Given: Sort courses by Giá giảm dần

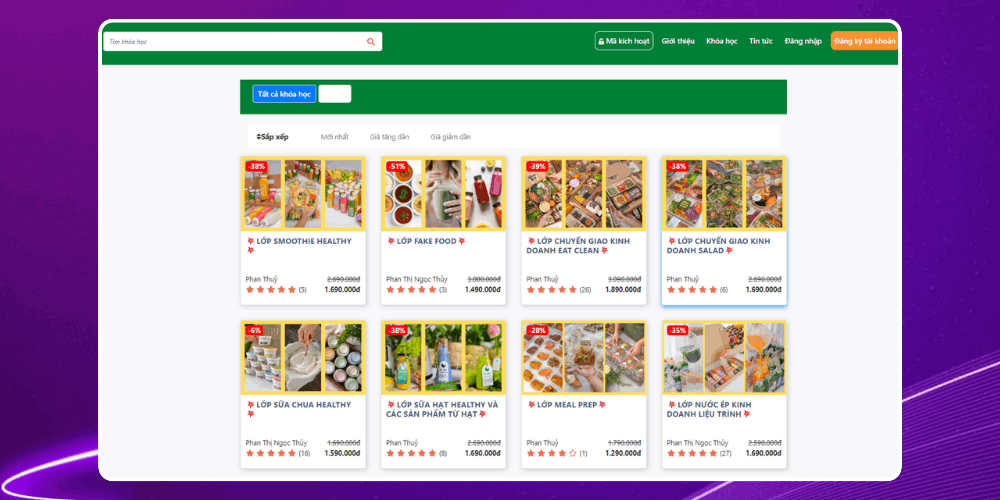Looking at the screenshot, I should click(450, 137).
